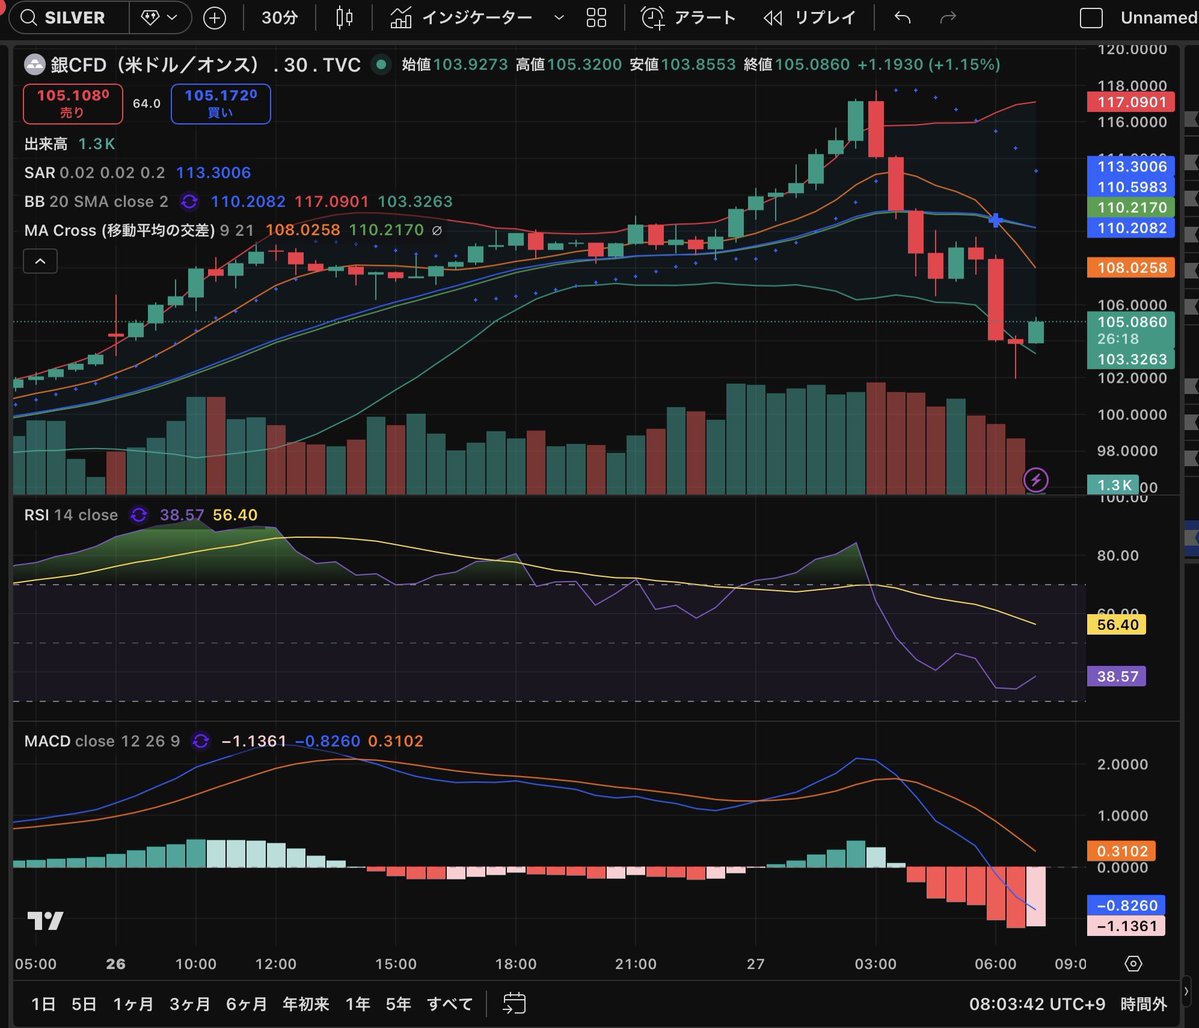Click the 0.3102 MACD signal label
The image size is (1199, 1028).
1122,851
